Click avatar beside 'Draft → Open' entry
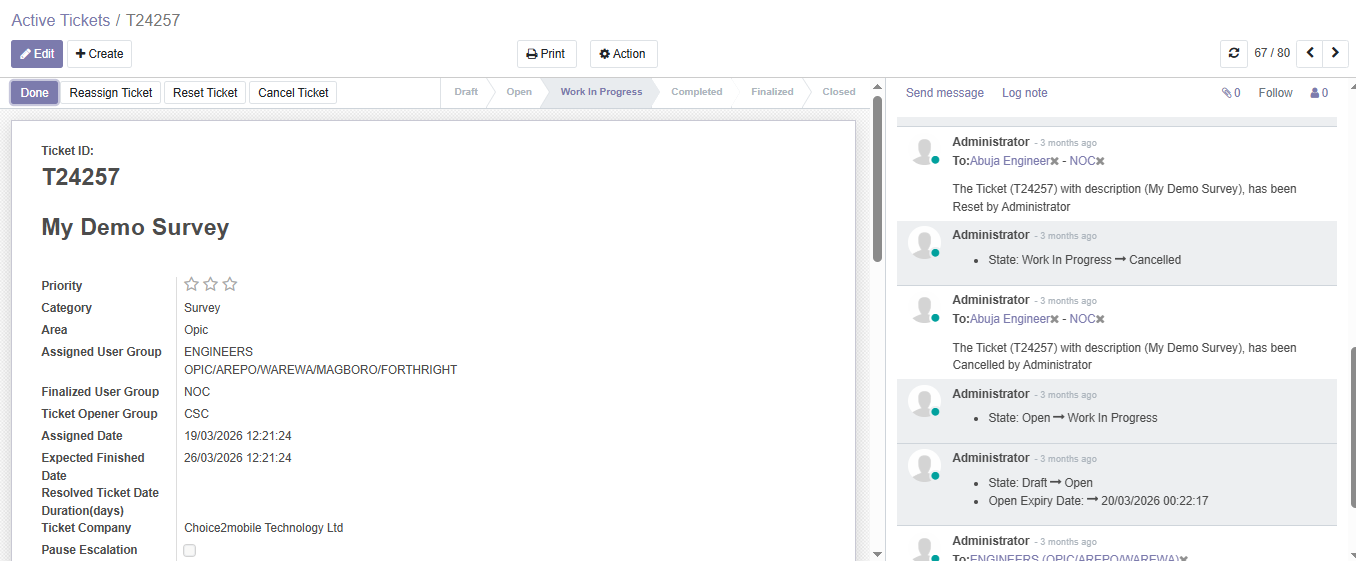1356x561 pixels. tap(924, 466)
